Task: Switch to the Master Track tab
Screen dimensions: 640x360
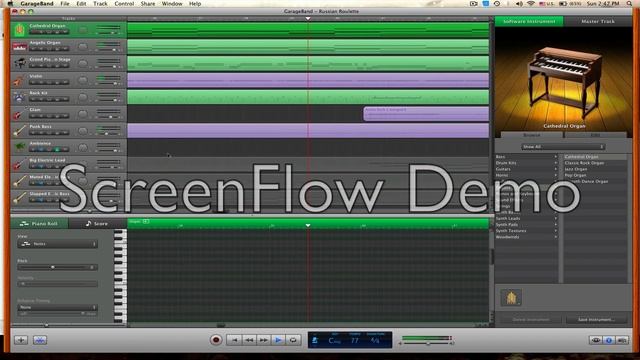Action: pos(598,21)
